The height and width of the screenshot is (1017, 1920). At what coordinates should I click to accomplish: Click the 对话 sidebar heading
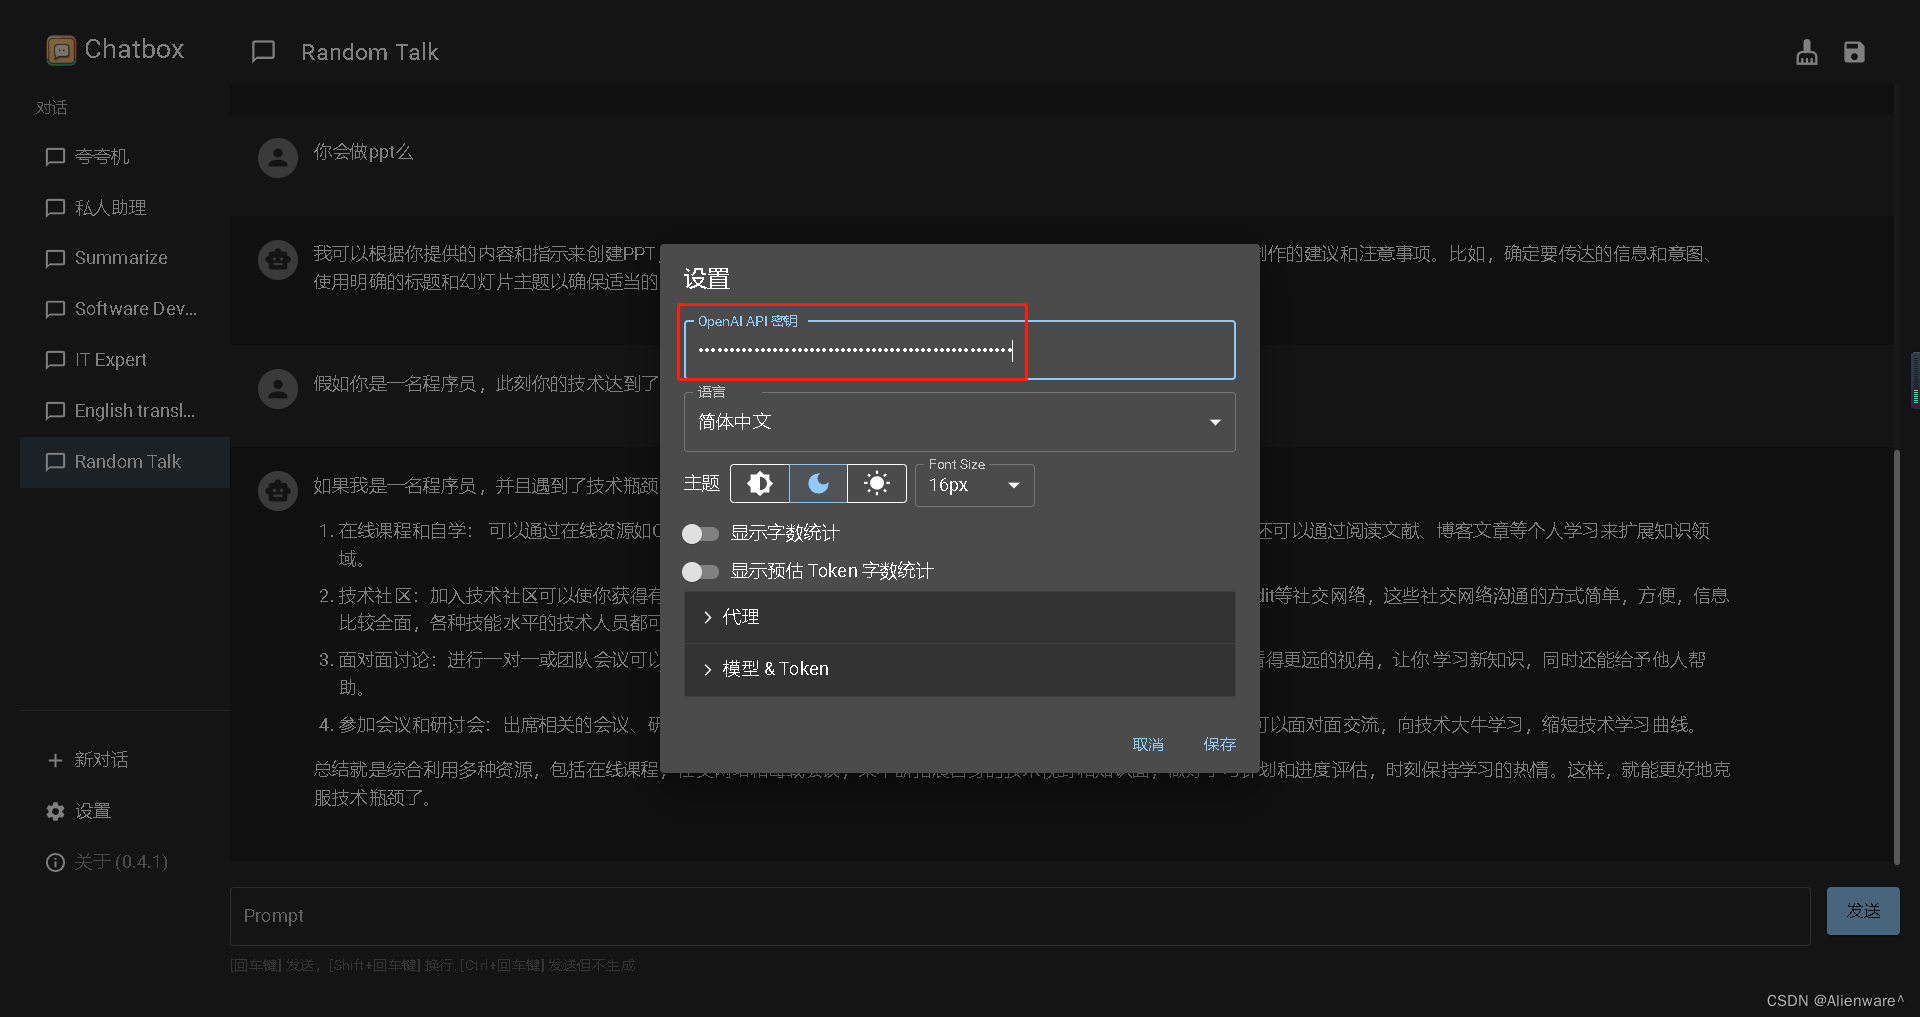52,107
